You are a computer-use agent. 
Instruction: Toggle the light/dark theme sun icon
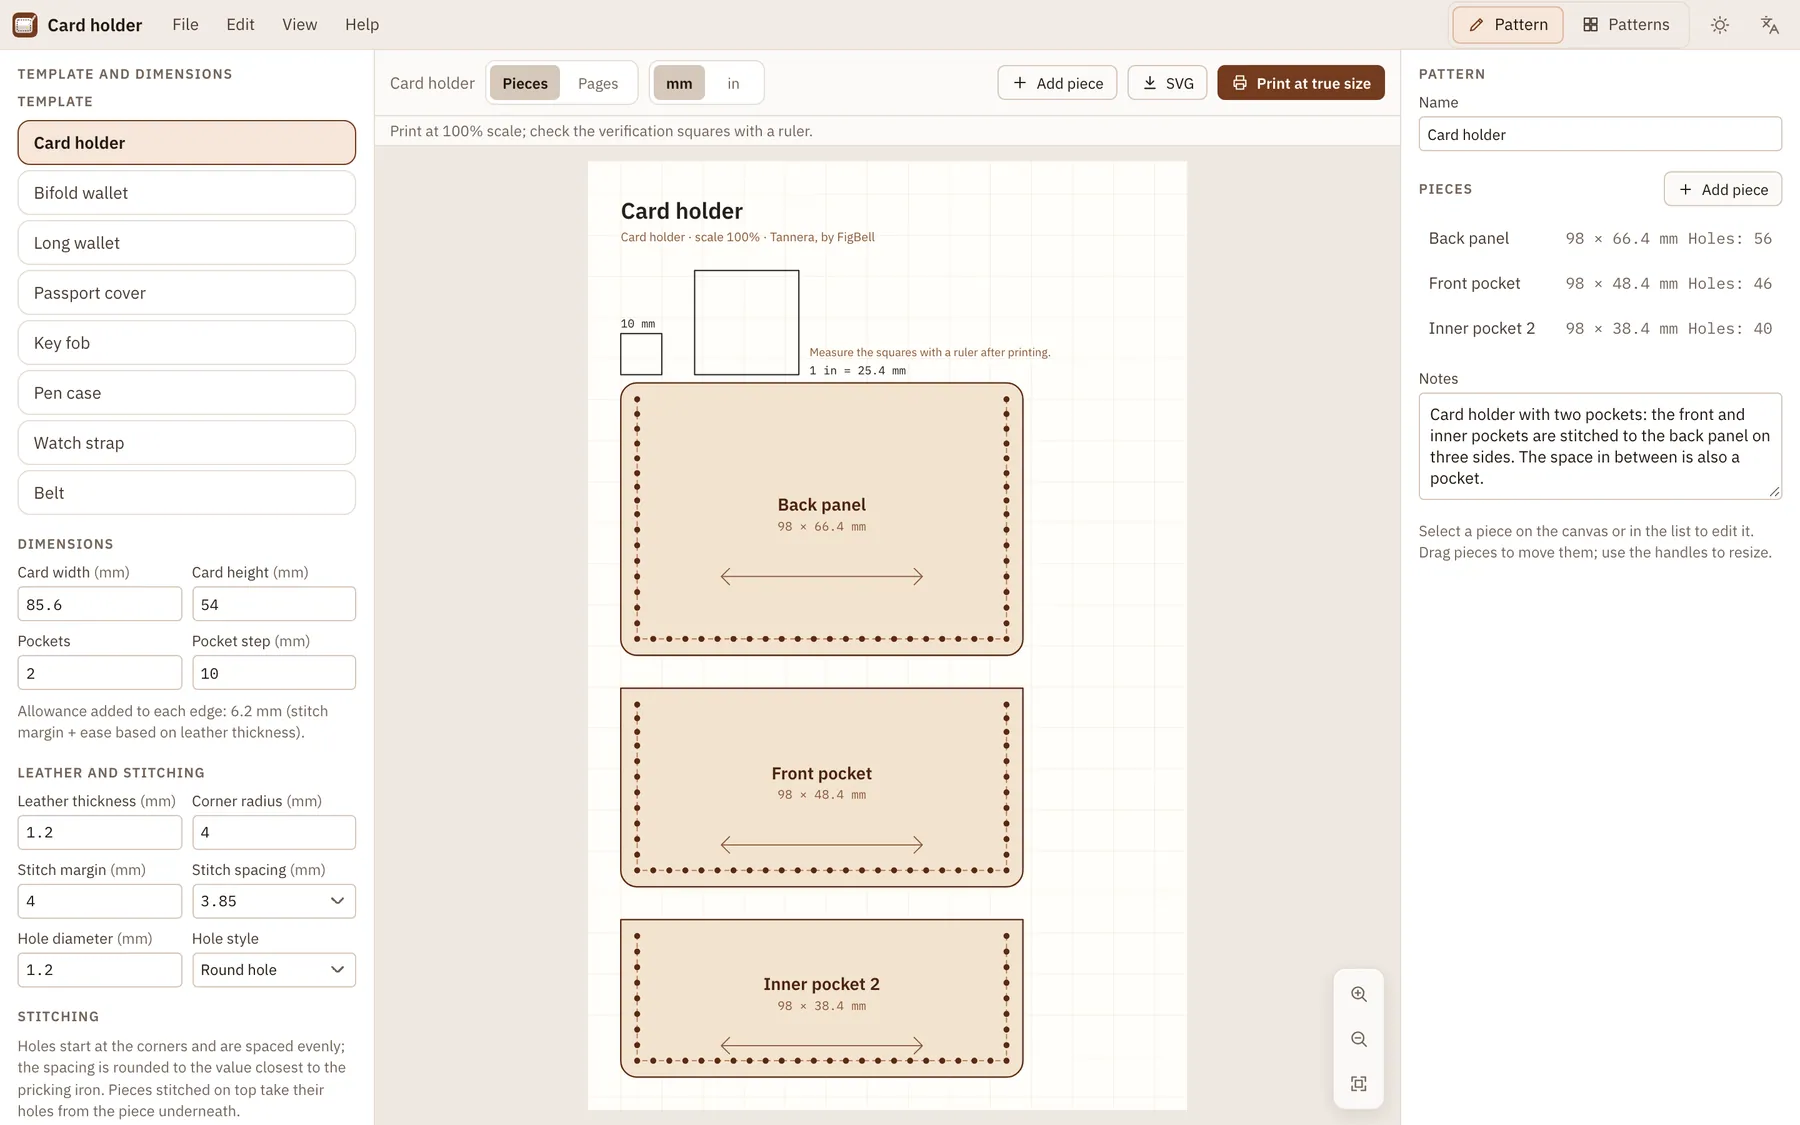[1719, 25]
